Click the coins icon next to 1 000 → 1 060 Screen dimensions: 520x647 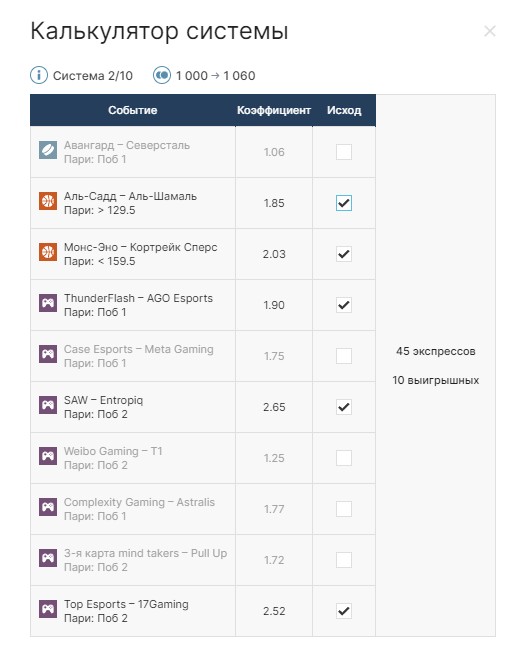pos(162,76)
